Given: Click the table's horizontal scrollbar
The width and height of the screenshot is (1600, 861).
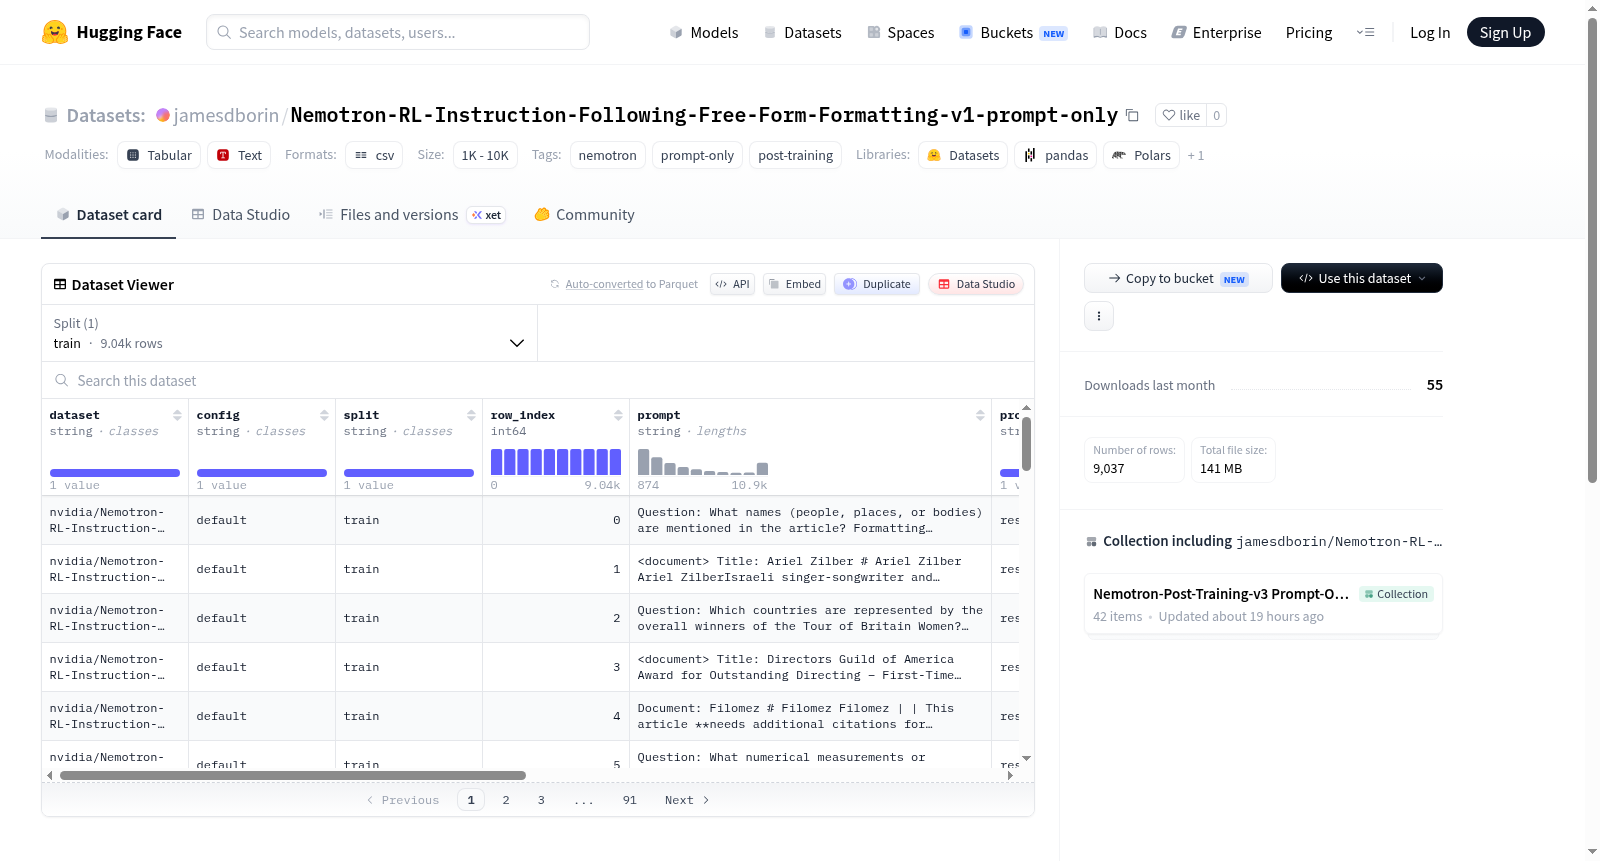Looking at the screenshot, I should tap(293, 775).
